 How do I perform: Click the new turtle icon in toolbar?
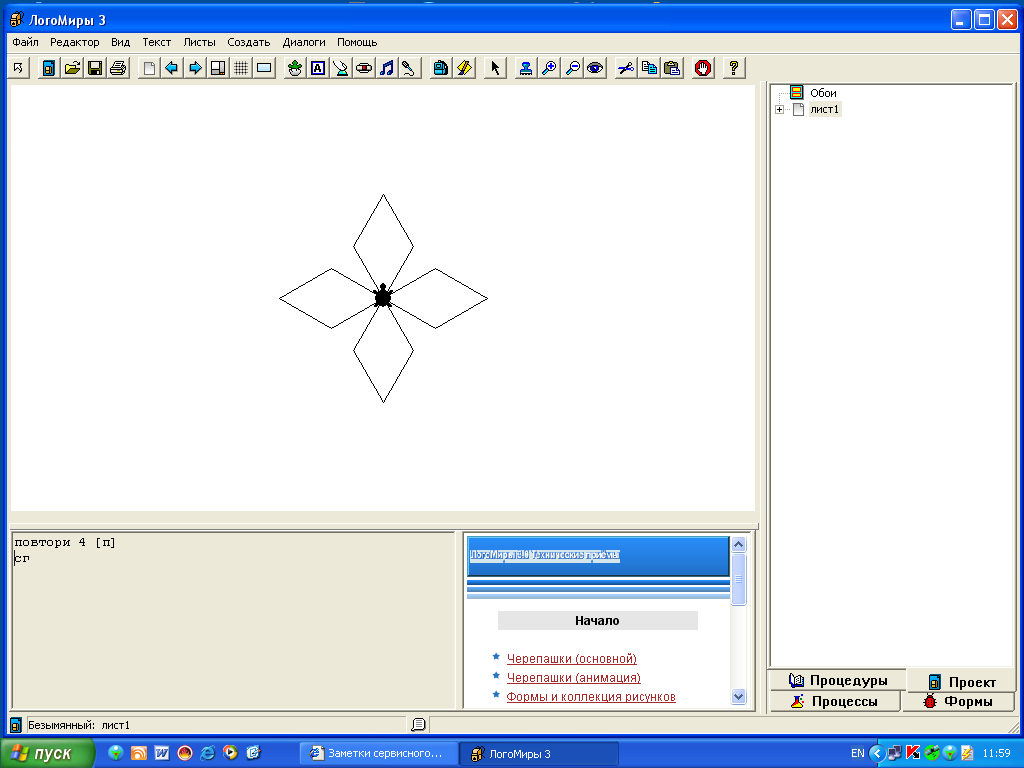[295, 68]
